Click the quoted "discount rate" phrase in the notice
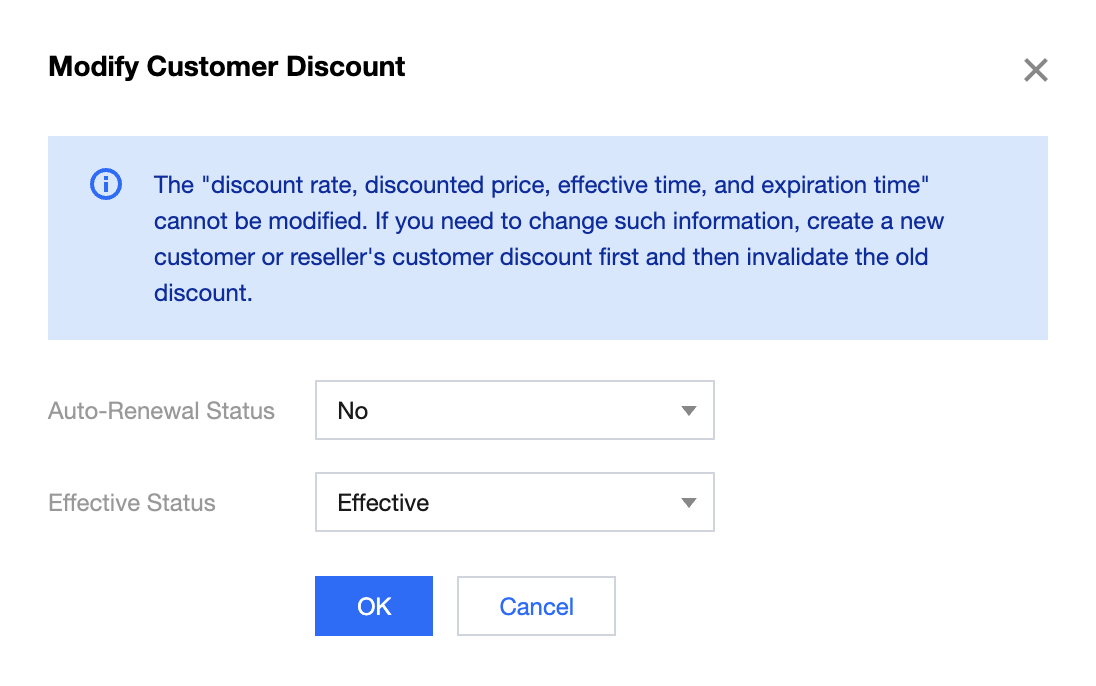The height and width of the screenshot is (686, 1096). [x=264, y=185]
